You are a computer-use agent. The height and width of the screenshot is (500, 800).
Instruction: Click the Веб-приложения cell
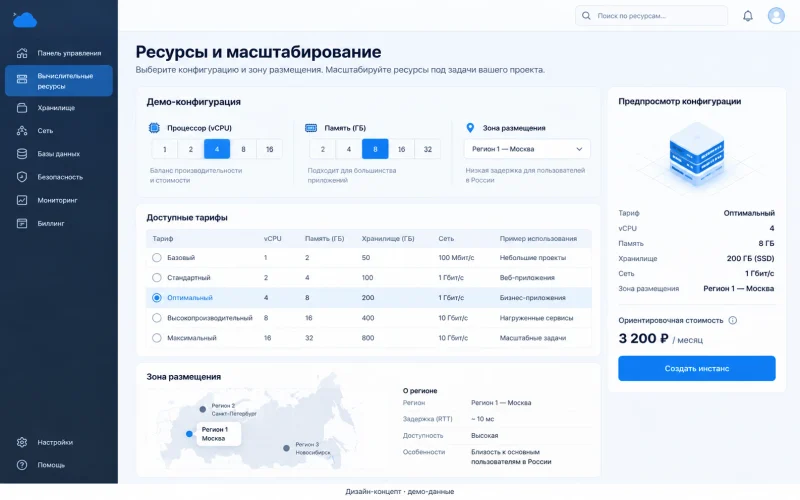[527, 278]
